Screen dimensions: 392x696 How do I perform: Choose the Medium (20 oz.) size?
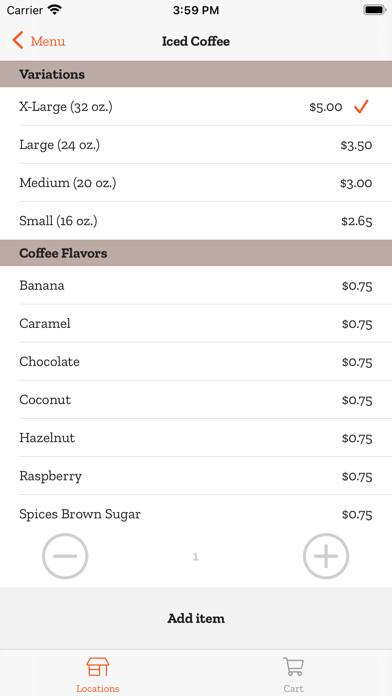click(196, 183)
